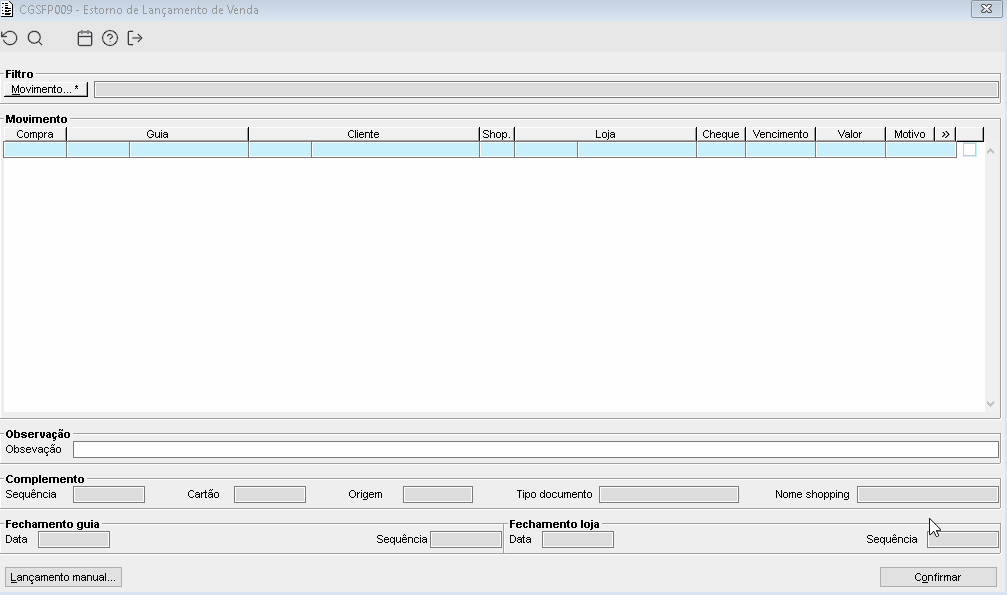Screen dimensions: 1007x595
Task: Click the Cartão field
Action: coord(270,494)
